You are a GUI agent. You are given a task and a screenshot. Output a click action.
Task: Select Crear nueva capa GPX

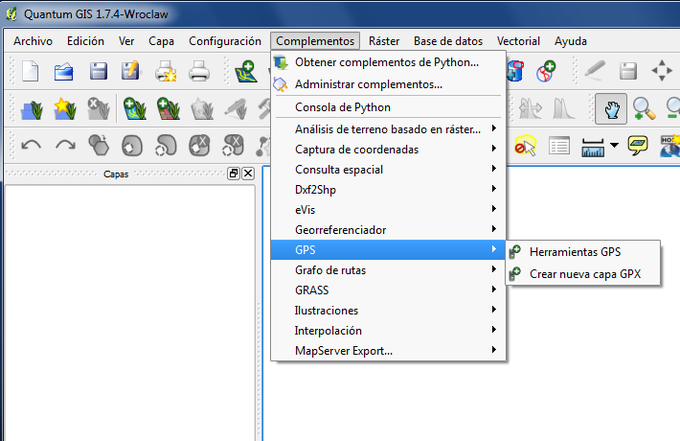[x=583, y=274]
